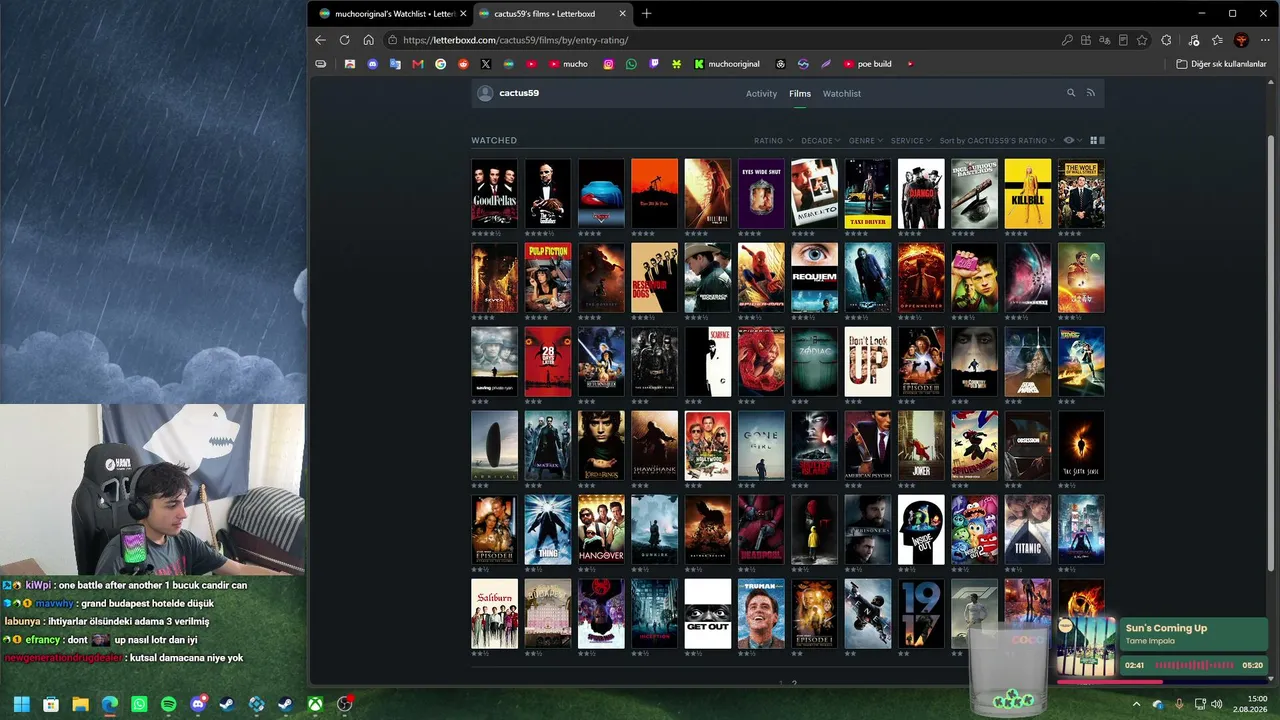Search films with the Letterboxd magnifier icon

click(x=1071, y=93)
